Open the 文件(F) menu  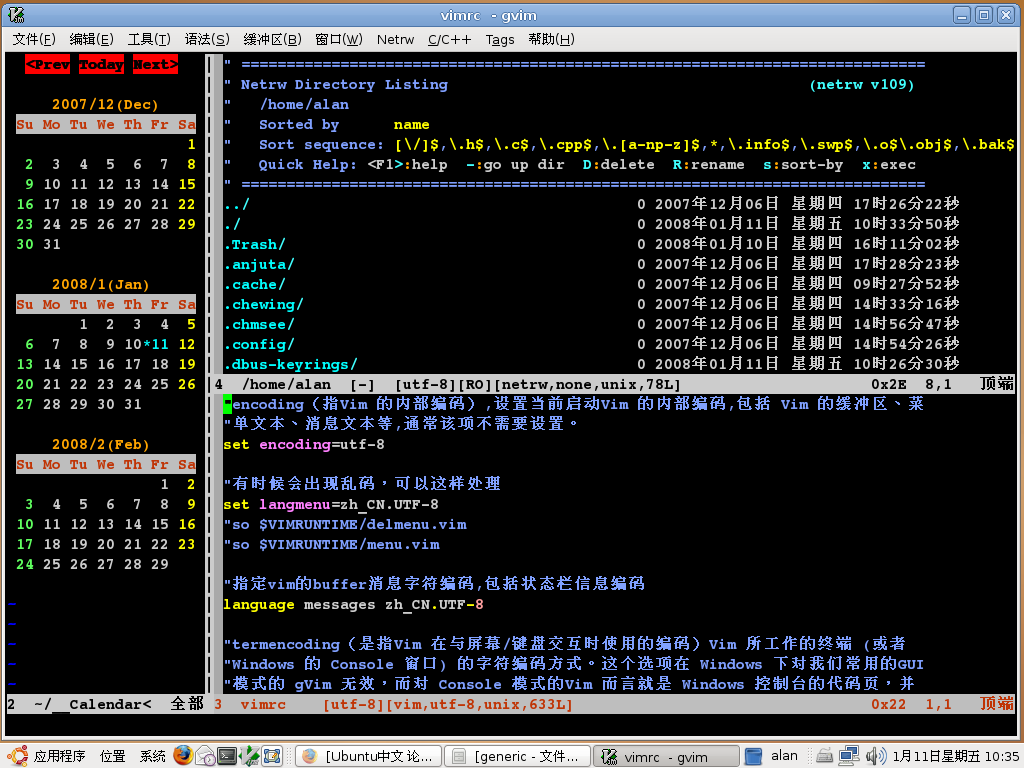34,39
